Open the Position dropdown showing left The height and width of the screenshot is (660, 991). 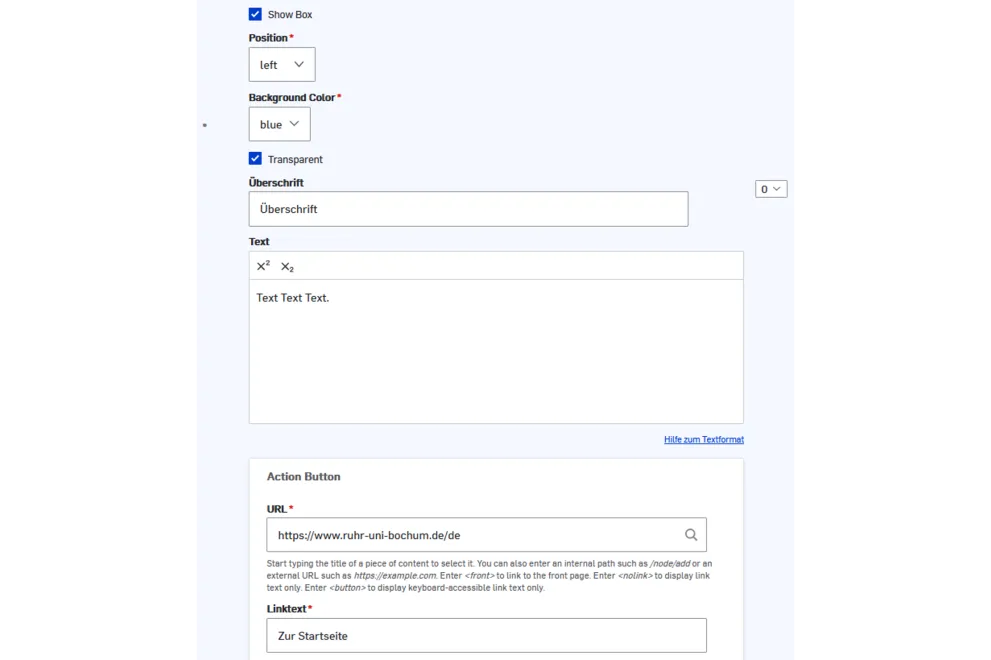(x=282, y=64)
